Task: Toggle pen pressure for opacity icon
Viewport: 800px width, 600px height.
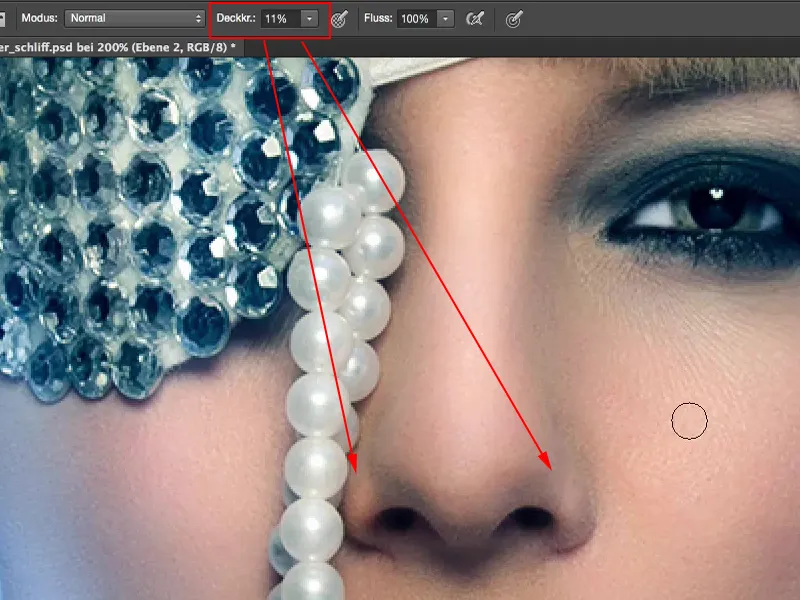Action: click(x=339, y=19)
